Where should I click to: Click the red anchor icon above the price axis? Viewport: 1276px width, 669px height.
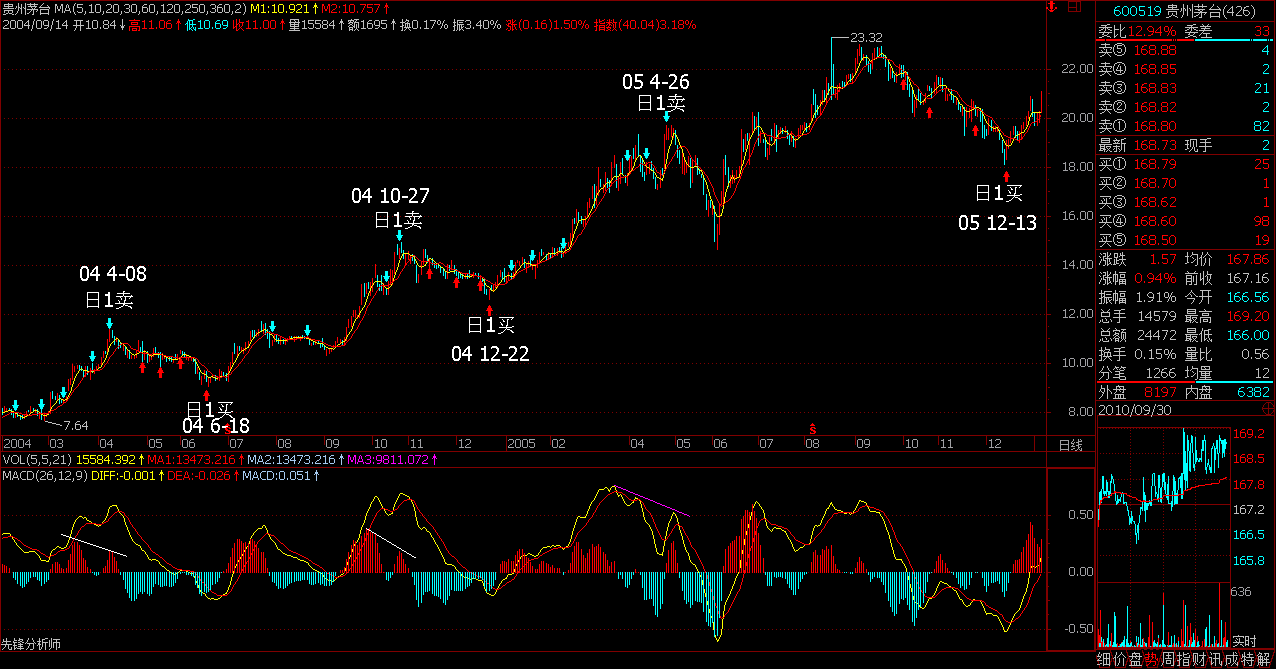[1051, 8]
